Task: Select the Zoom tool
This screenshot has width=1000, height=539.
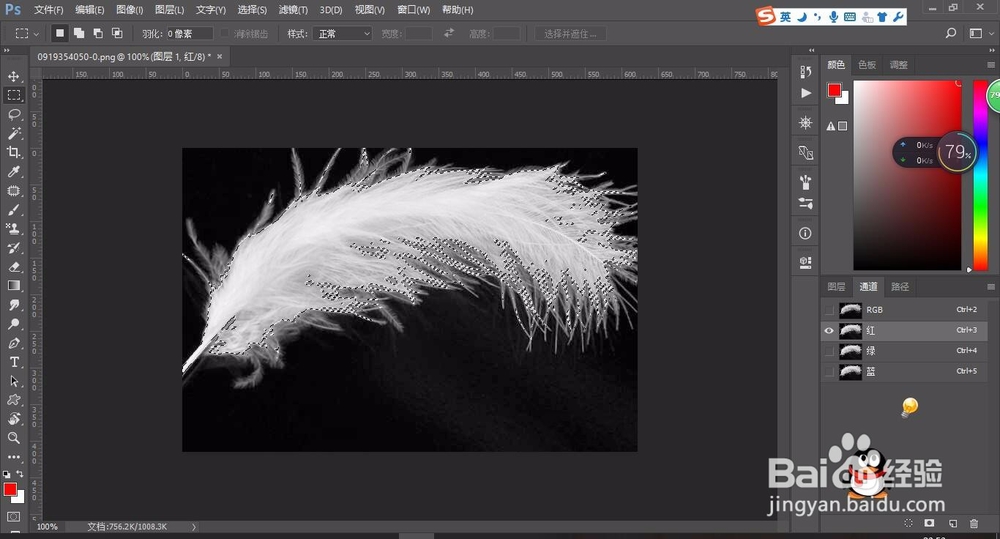Action: [x=13, y=438]
